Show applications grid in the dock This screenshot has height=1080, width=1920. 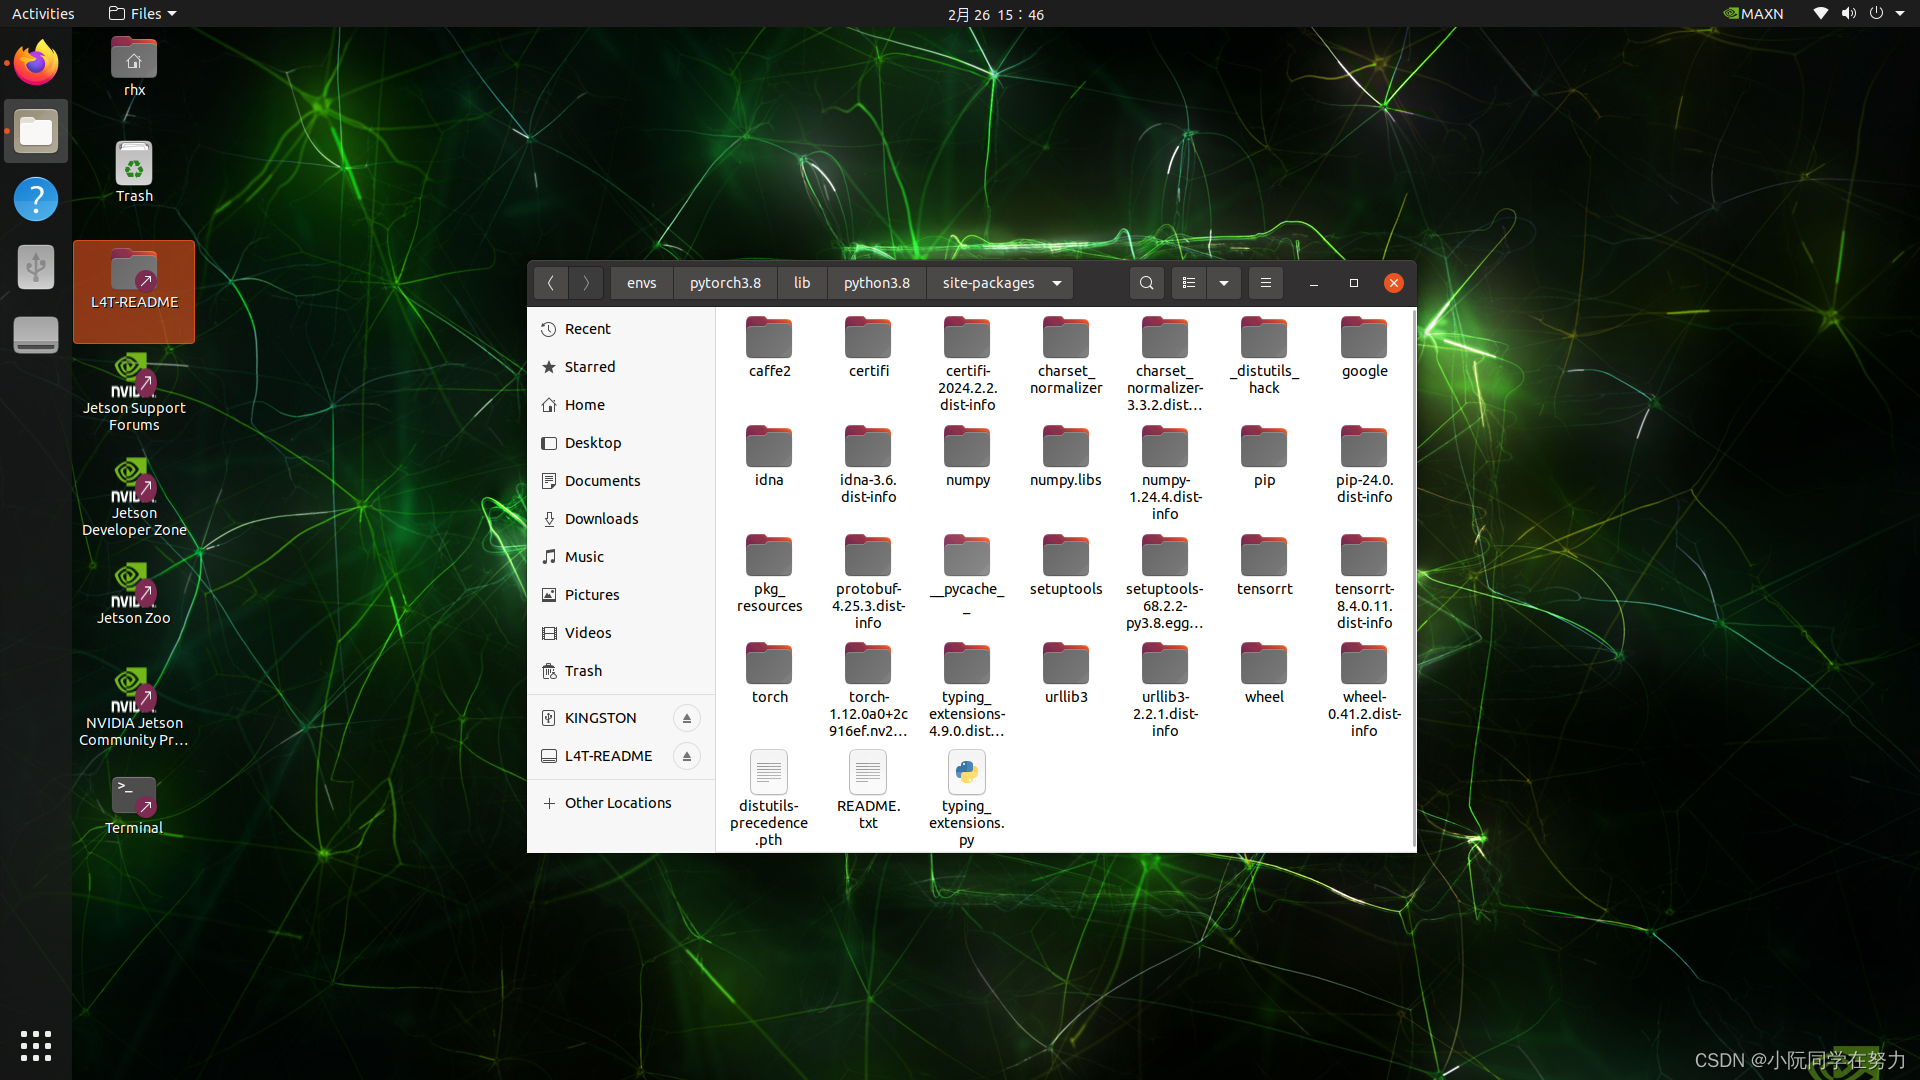coord(36,1046)
